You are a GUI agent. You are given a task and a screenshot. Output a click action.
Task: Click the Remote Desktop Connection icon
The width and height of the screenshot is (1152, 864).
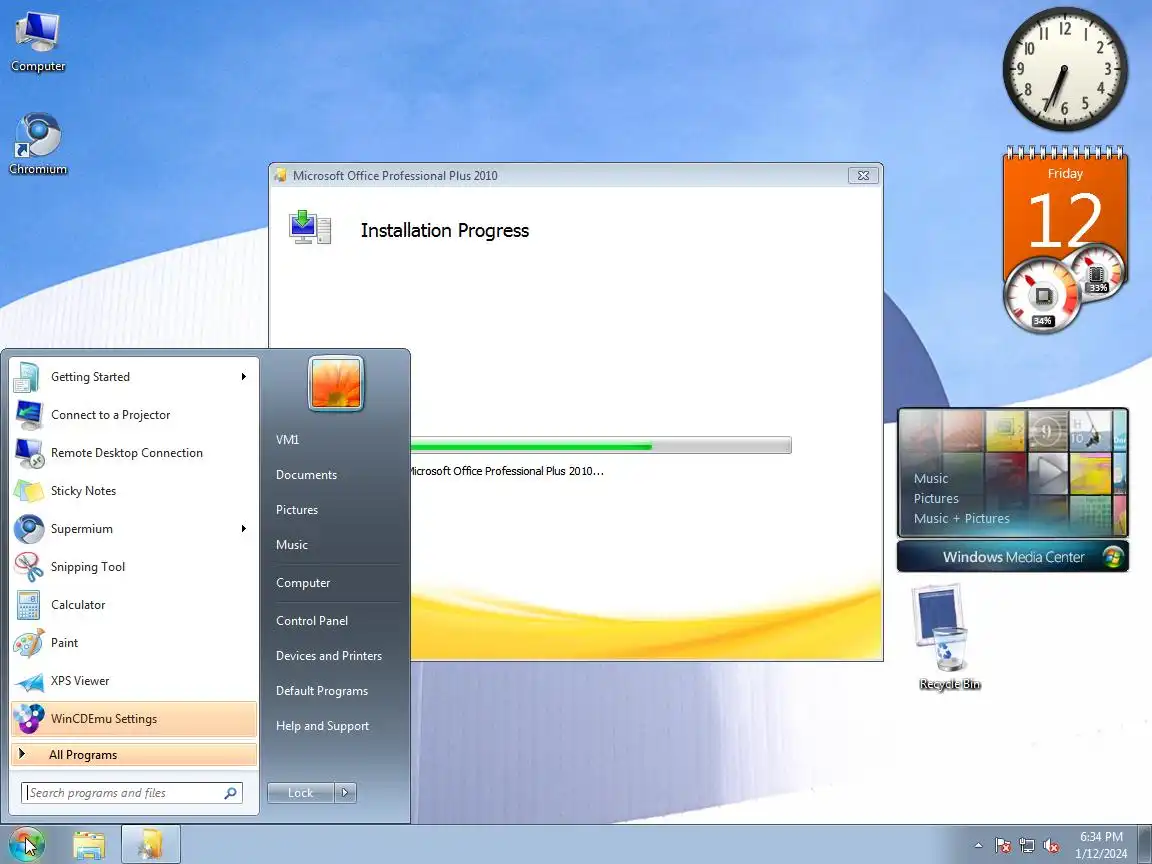pyautogui.click(x=29, y=453)
